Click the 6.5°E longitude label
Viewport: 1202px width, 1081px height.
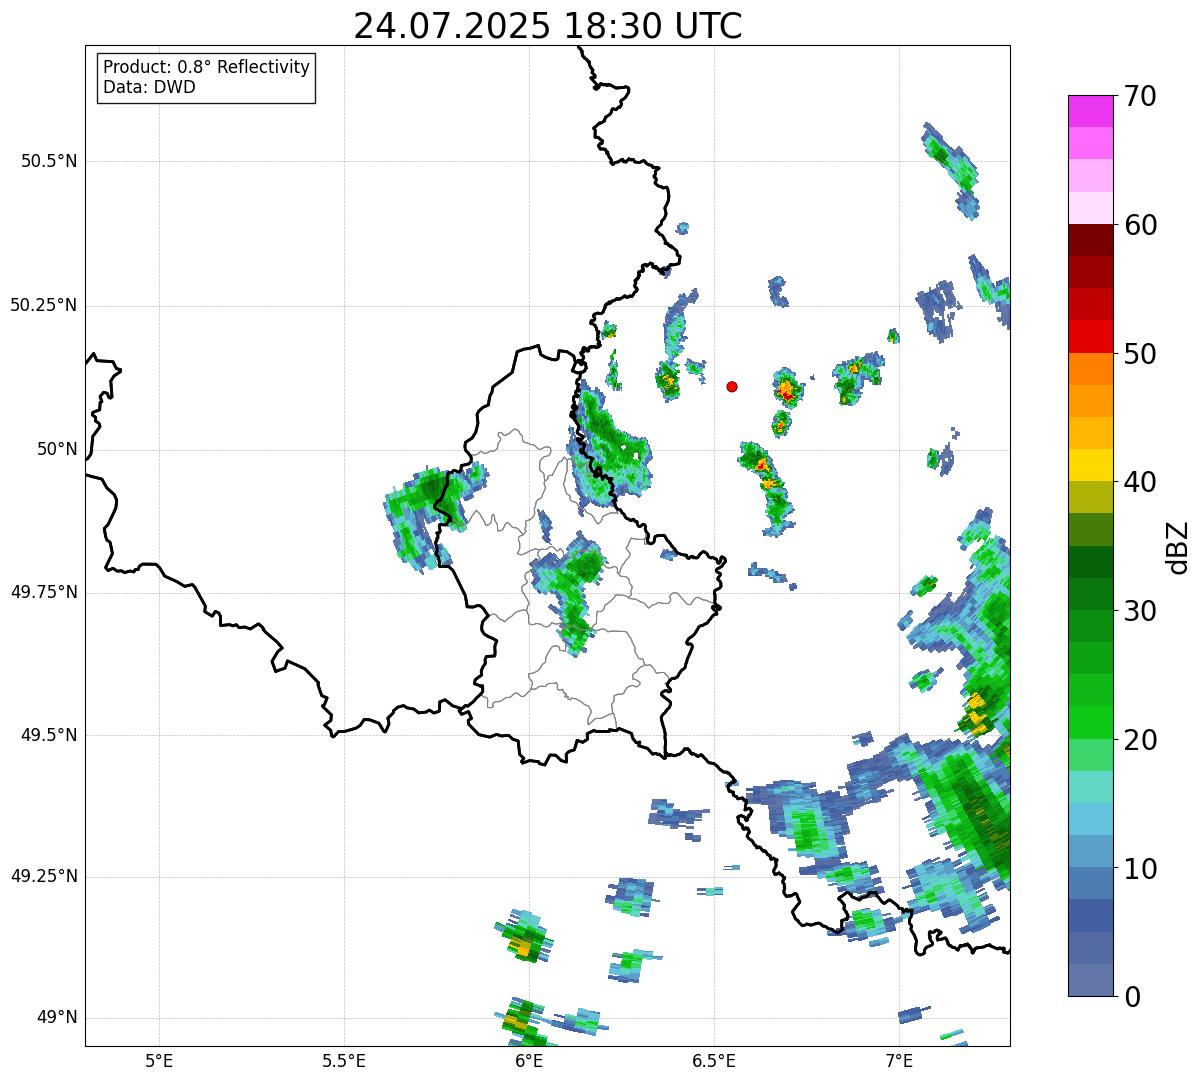pyautogui.click(x=714, y=1061)
